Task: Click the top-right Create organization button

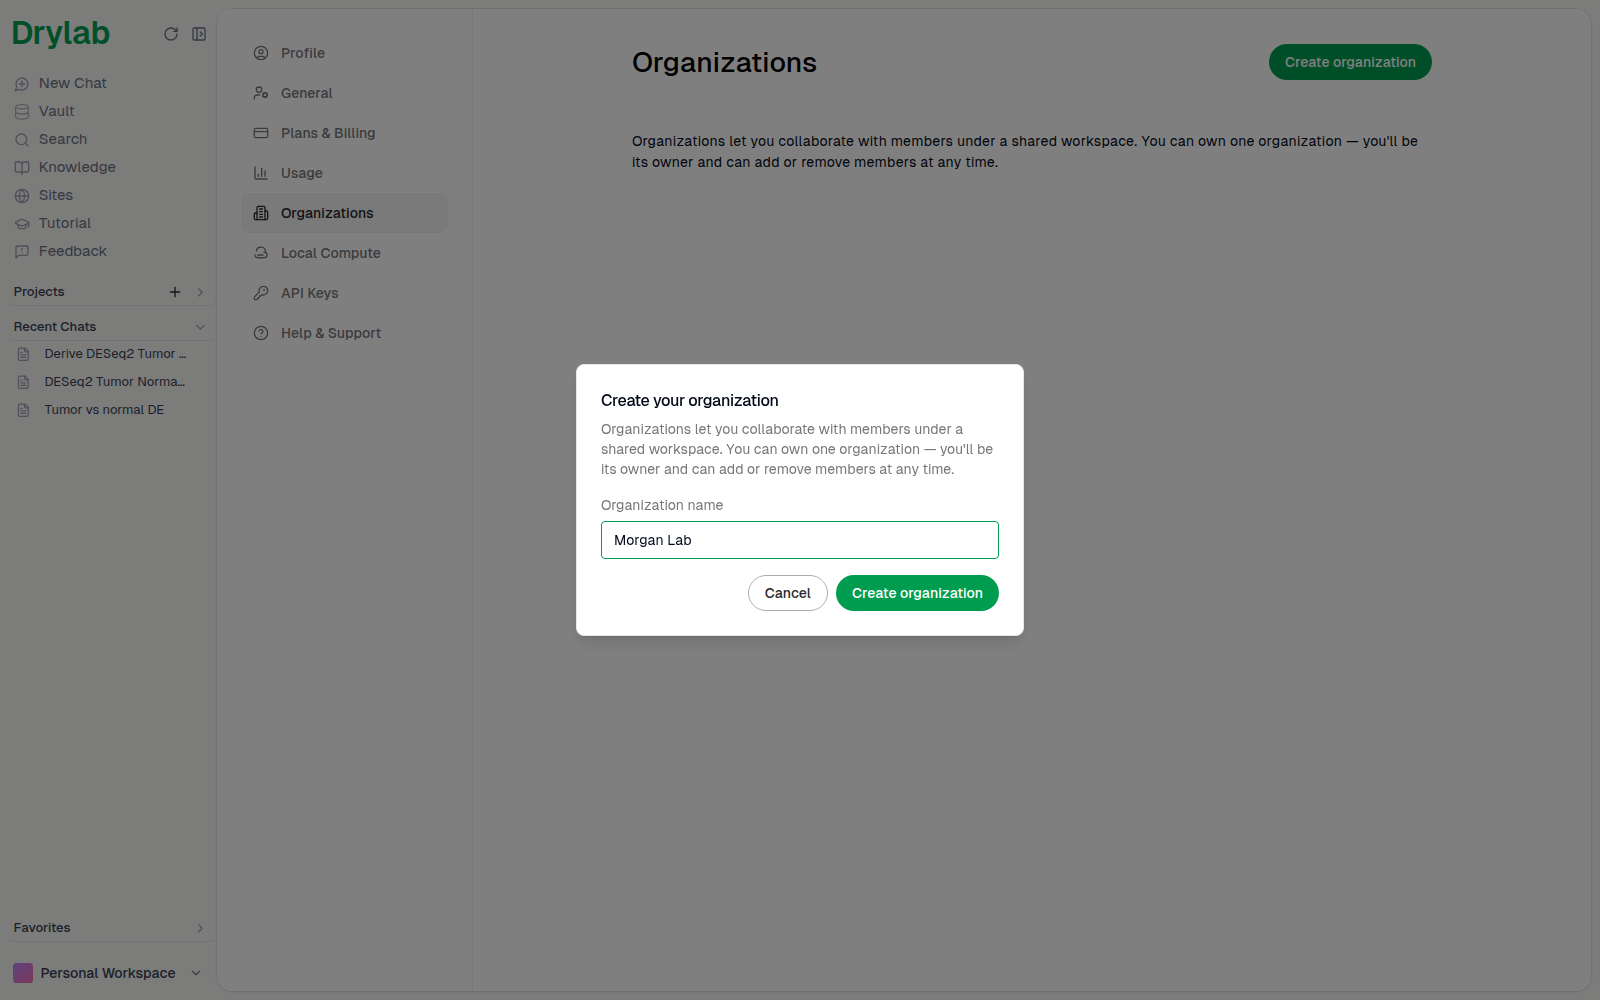Action: tap(1350, 62)
